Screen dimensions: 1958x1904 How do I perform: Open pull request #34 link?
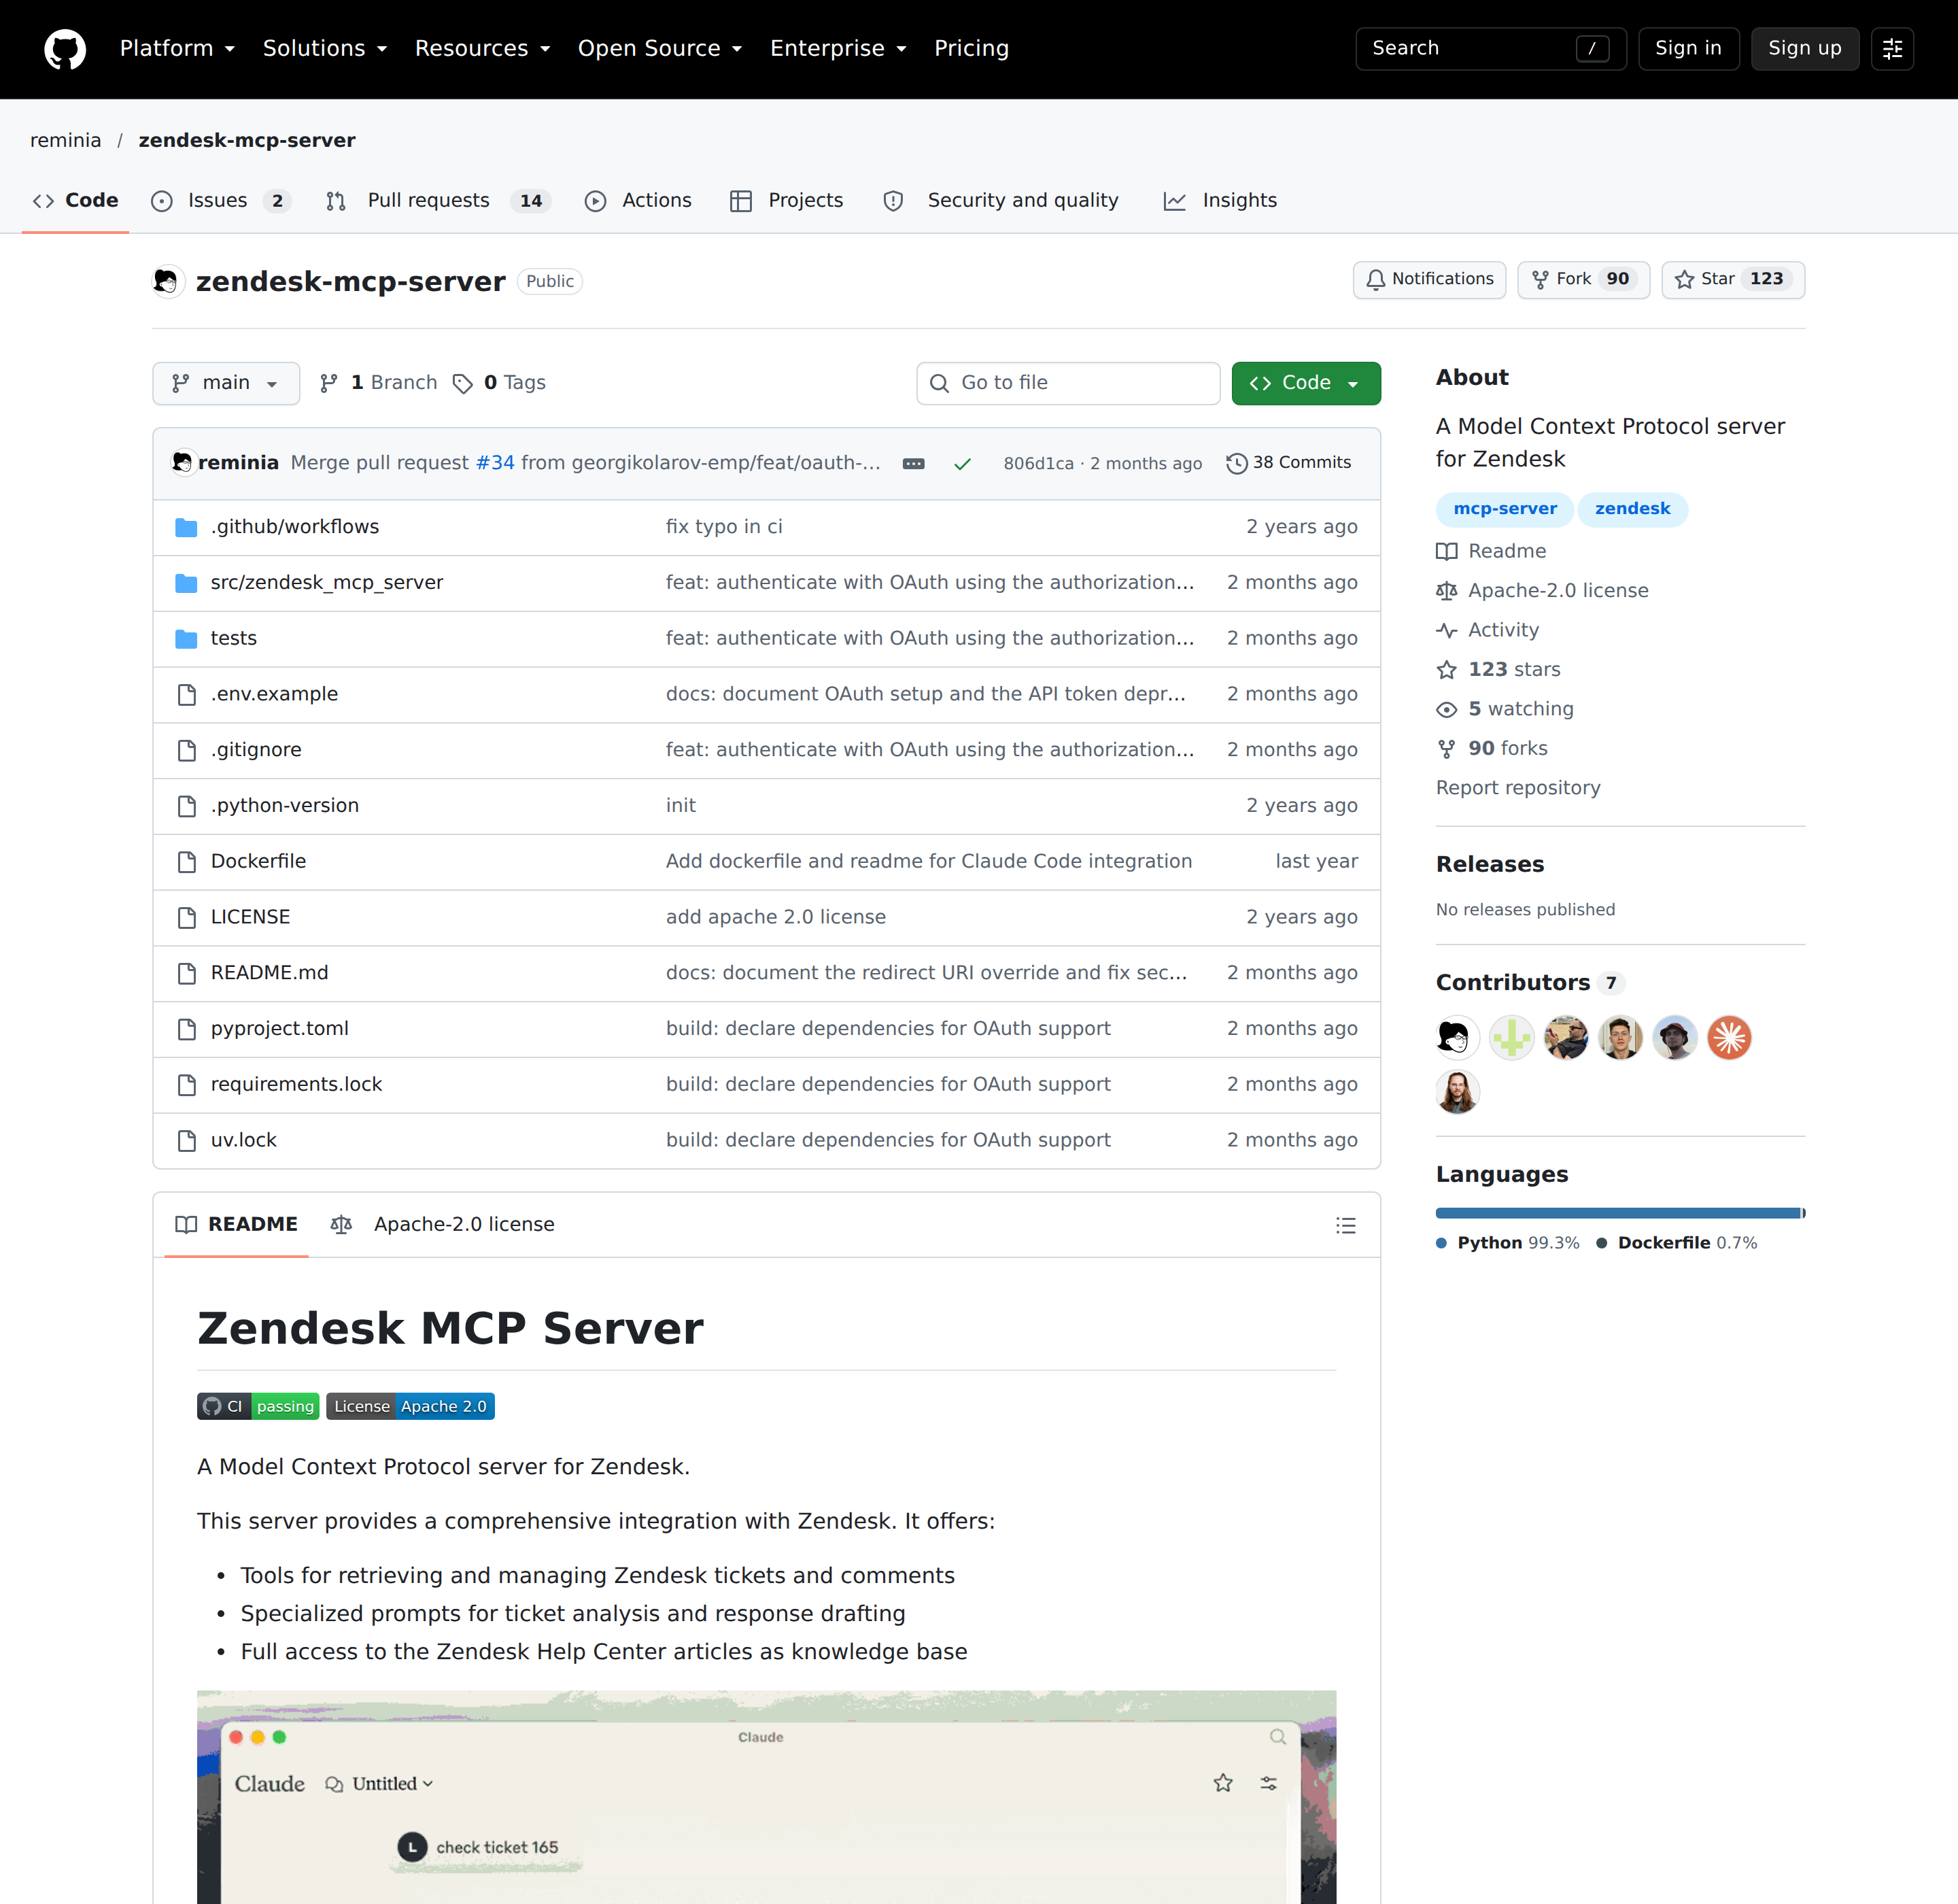(x=495, y=463)
